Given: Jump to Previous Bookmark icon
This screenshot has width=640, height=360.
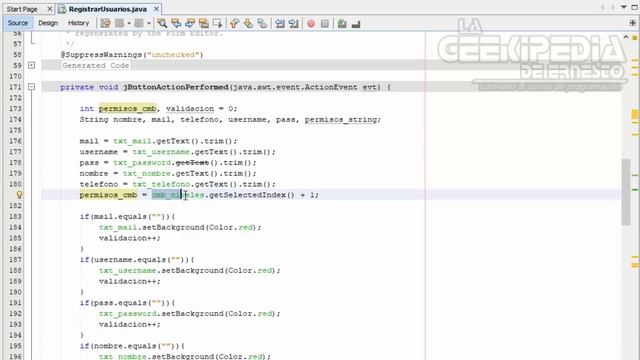Looking at the screenshot, I should [x=234, y=23].
